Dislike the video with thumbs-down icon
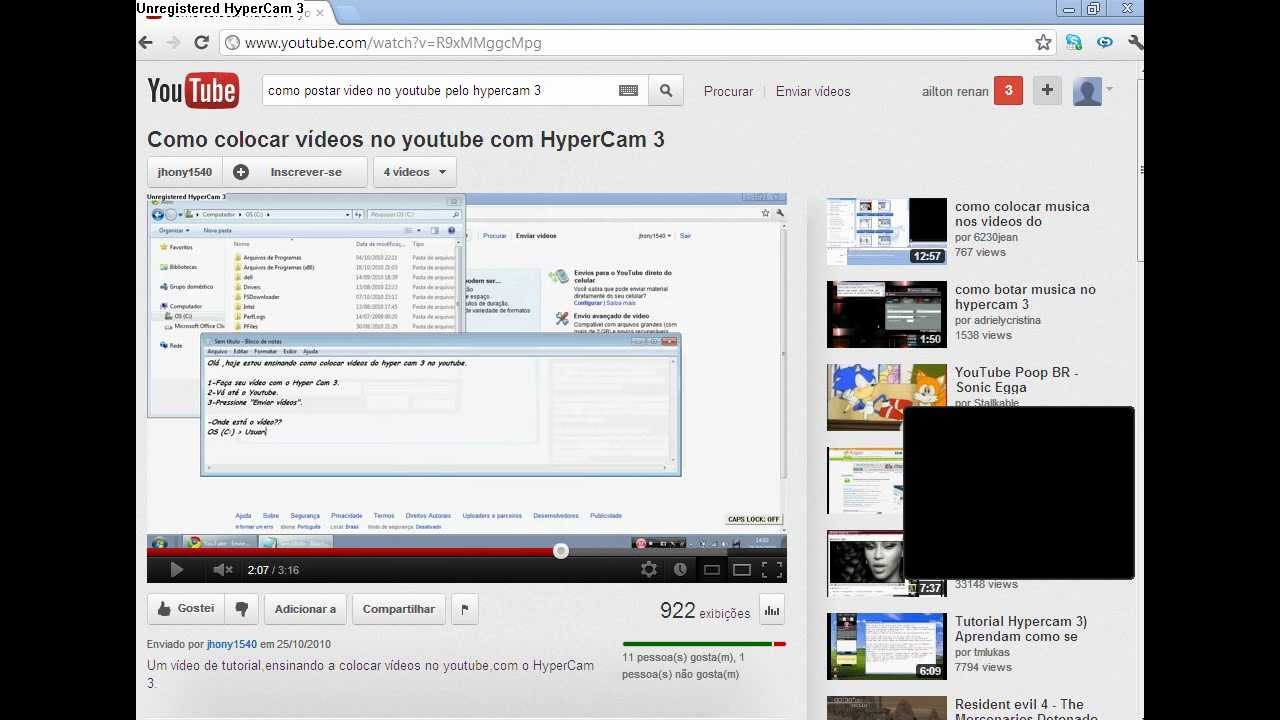 pyautogui.click(x=241, y=609)
